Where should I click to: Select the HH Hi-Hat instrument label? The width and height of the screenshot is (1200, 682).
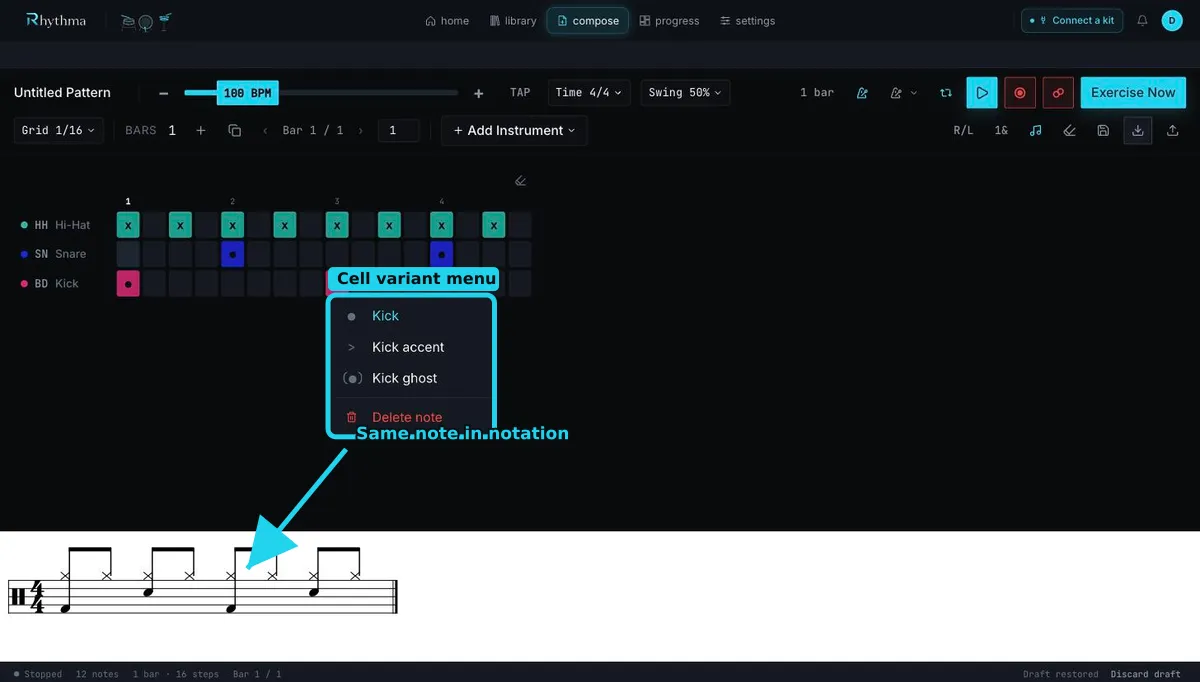pyautogui.click(x=56, y=225)
